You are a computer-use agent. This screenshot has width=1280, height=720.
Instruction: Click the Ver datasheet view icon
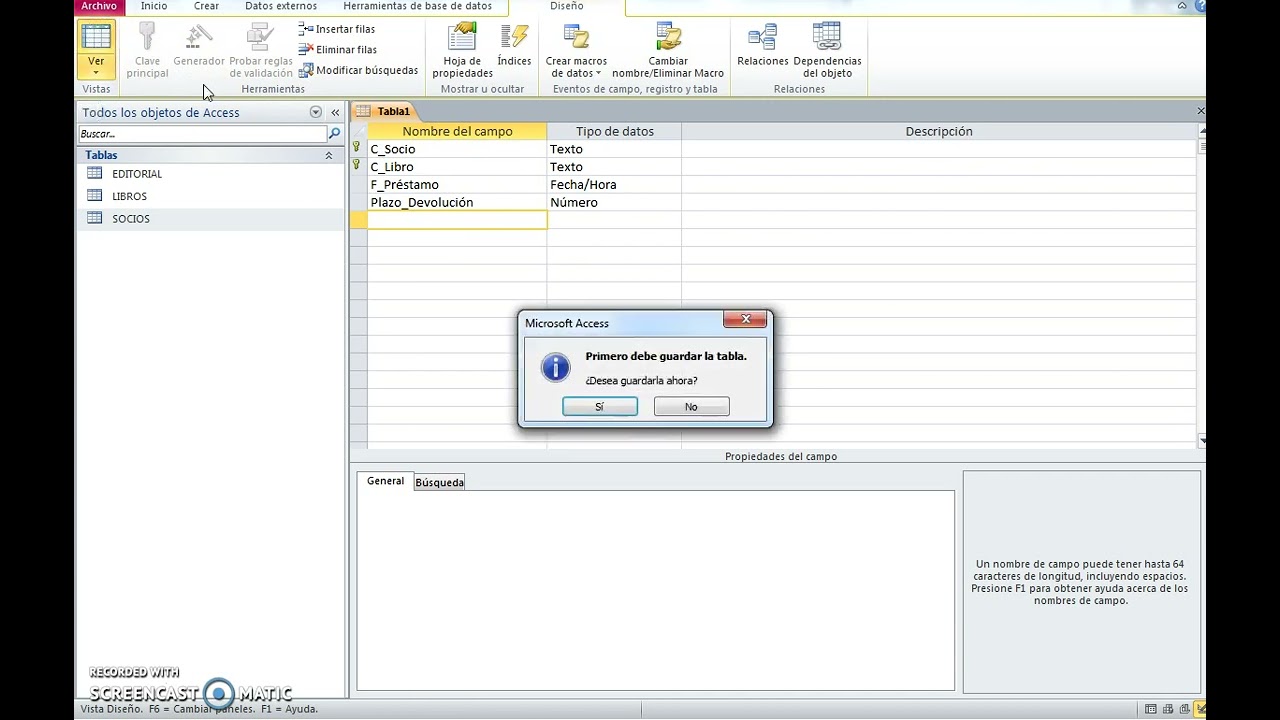pos(96,37)
